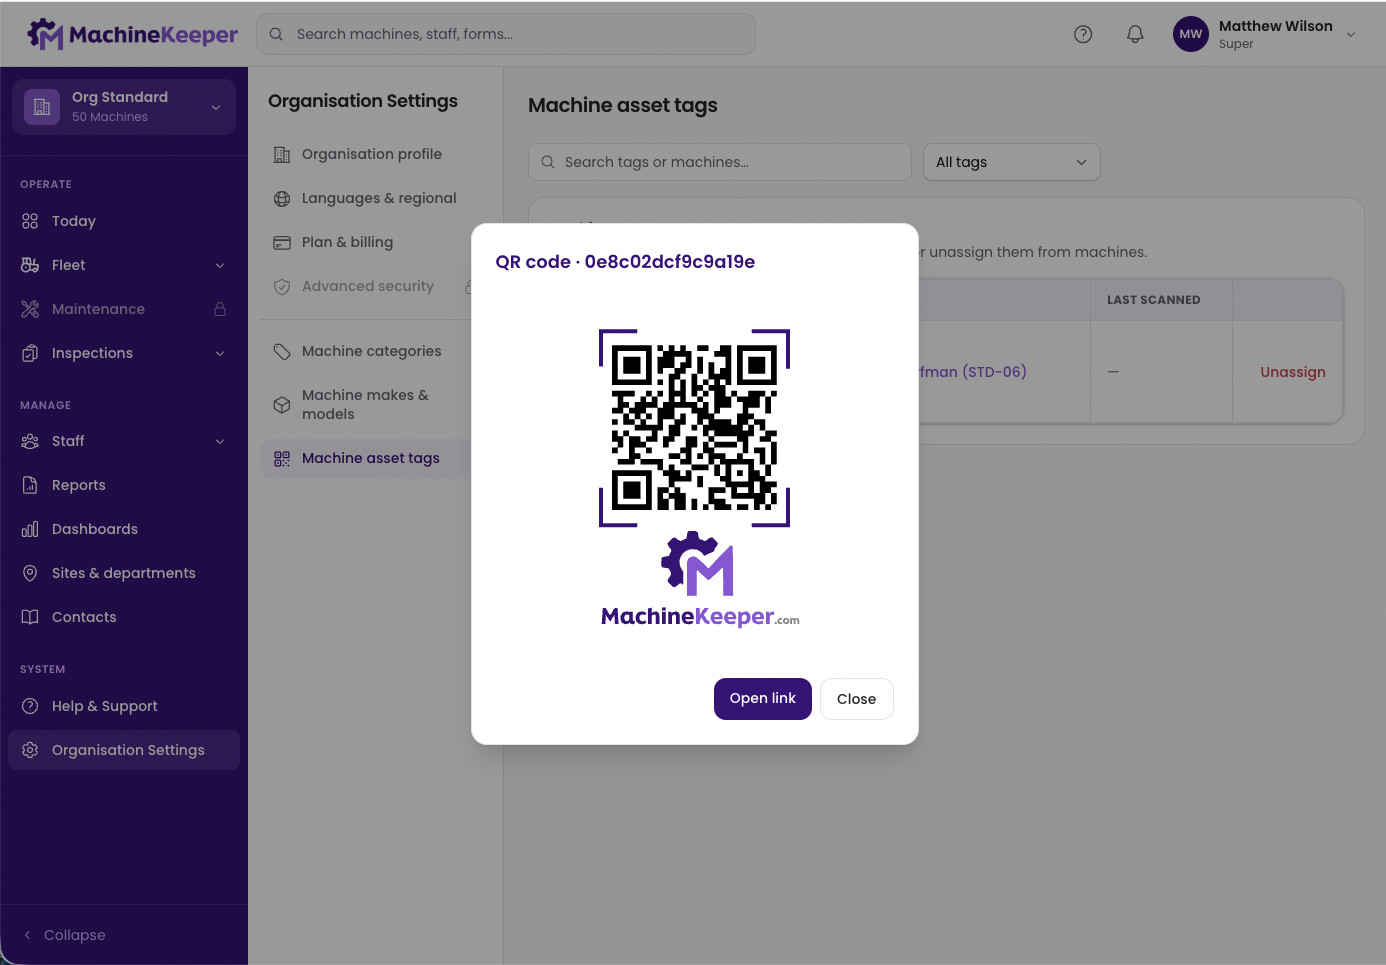Click the MW user avatar
The width and height of the screenshot is (1386, 965).
[1191, 34]
